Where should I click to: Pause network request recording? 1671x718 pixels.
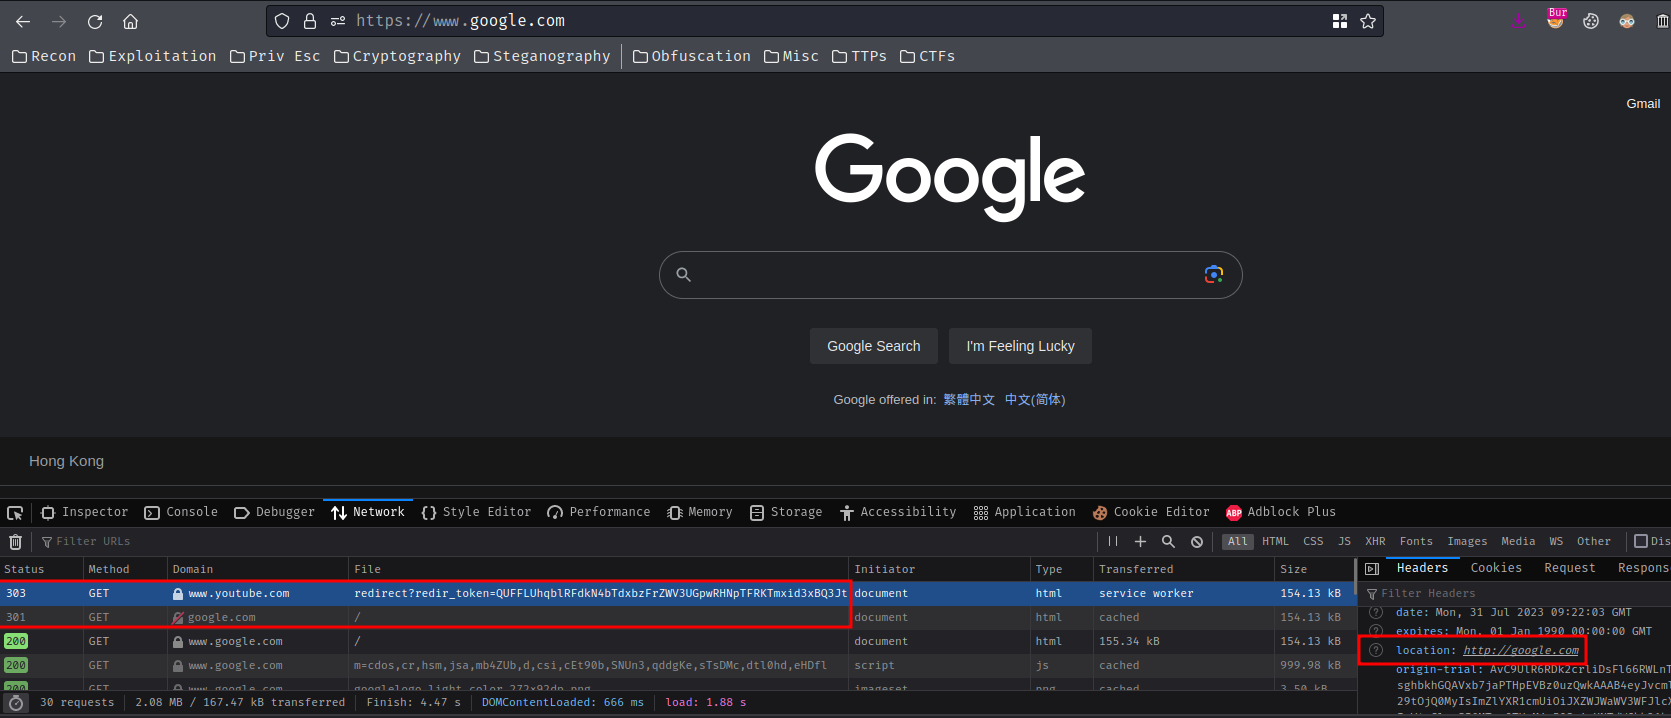(x=1113, y=542)
